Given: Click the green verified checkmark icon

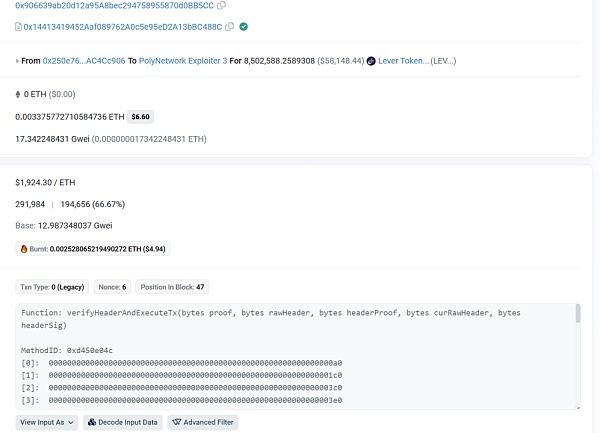Looking at the screenshot, I should [243, 27].
